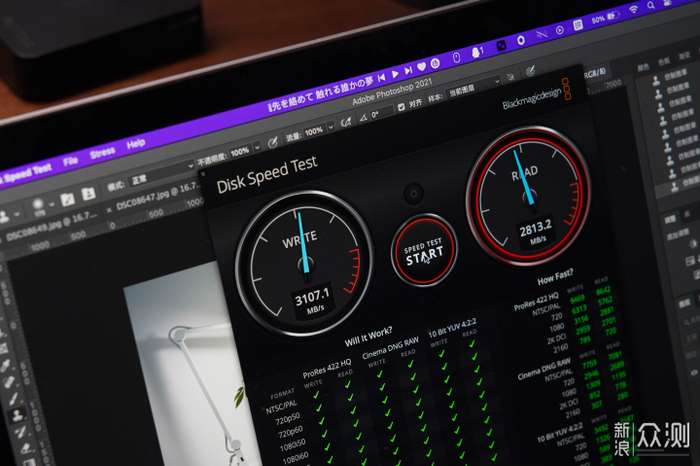Toggle the 对齐 aligned checkbox
The image size is (700, 466).
tap(401, 107)
